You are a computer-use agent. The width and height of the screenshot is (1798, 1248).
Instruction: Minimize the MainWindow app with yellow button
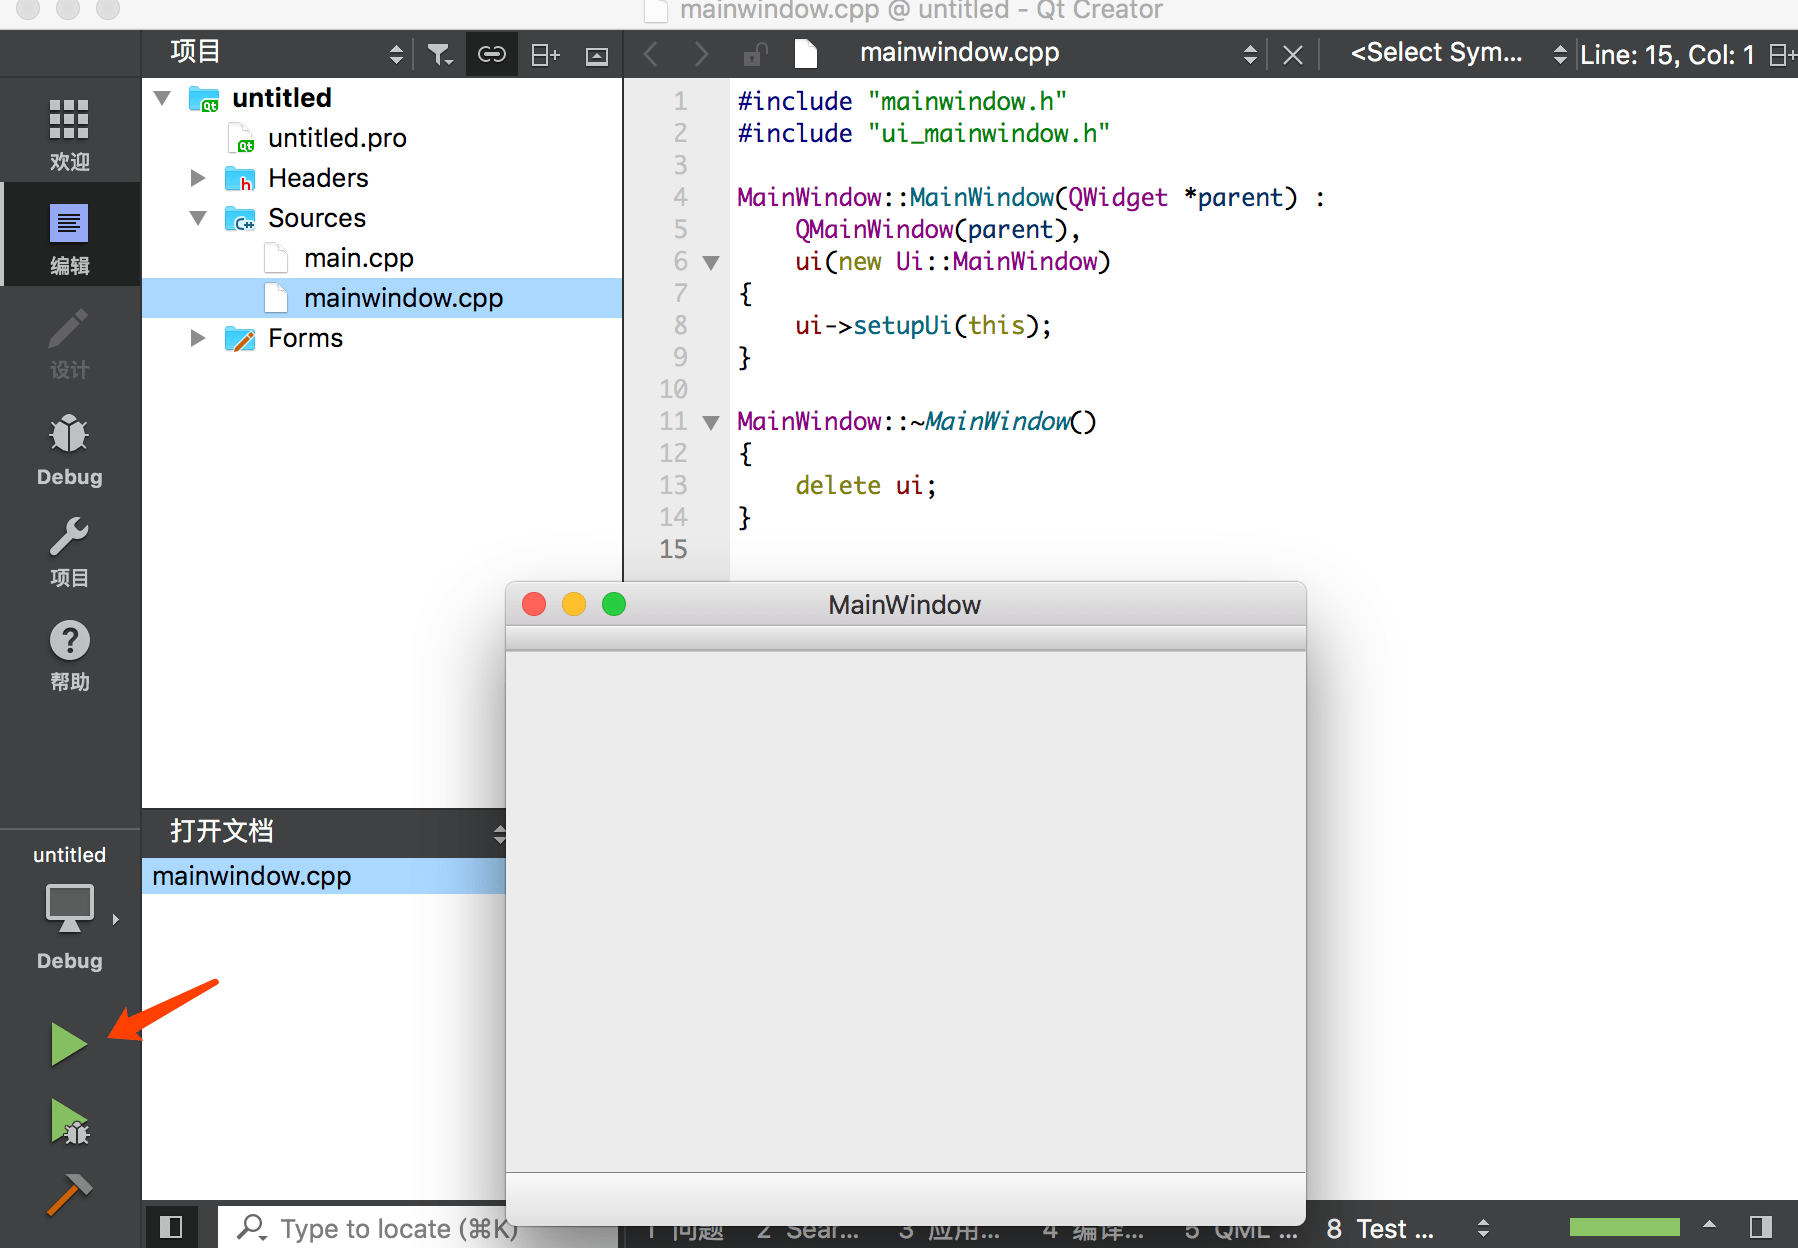point(574,604)
